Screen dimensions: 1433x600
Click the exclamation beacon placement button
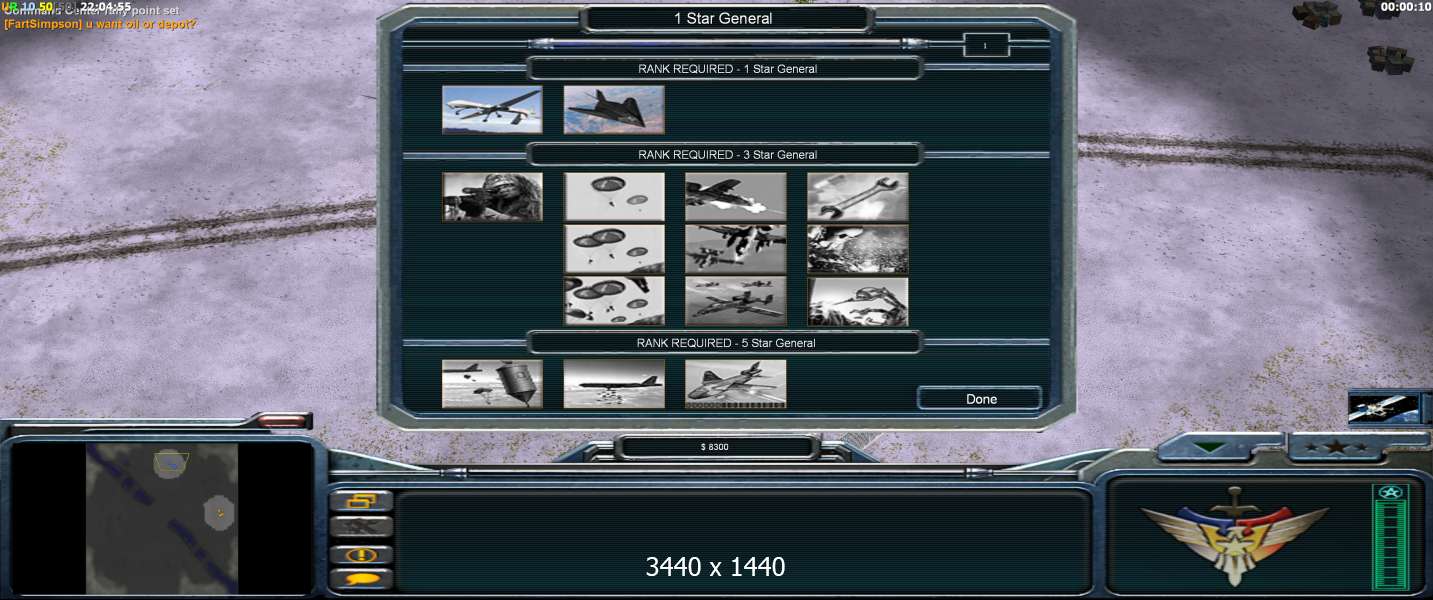361,554
